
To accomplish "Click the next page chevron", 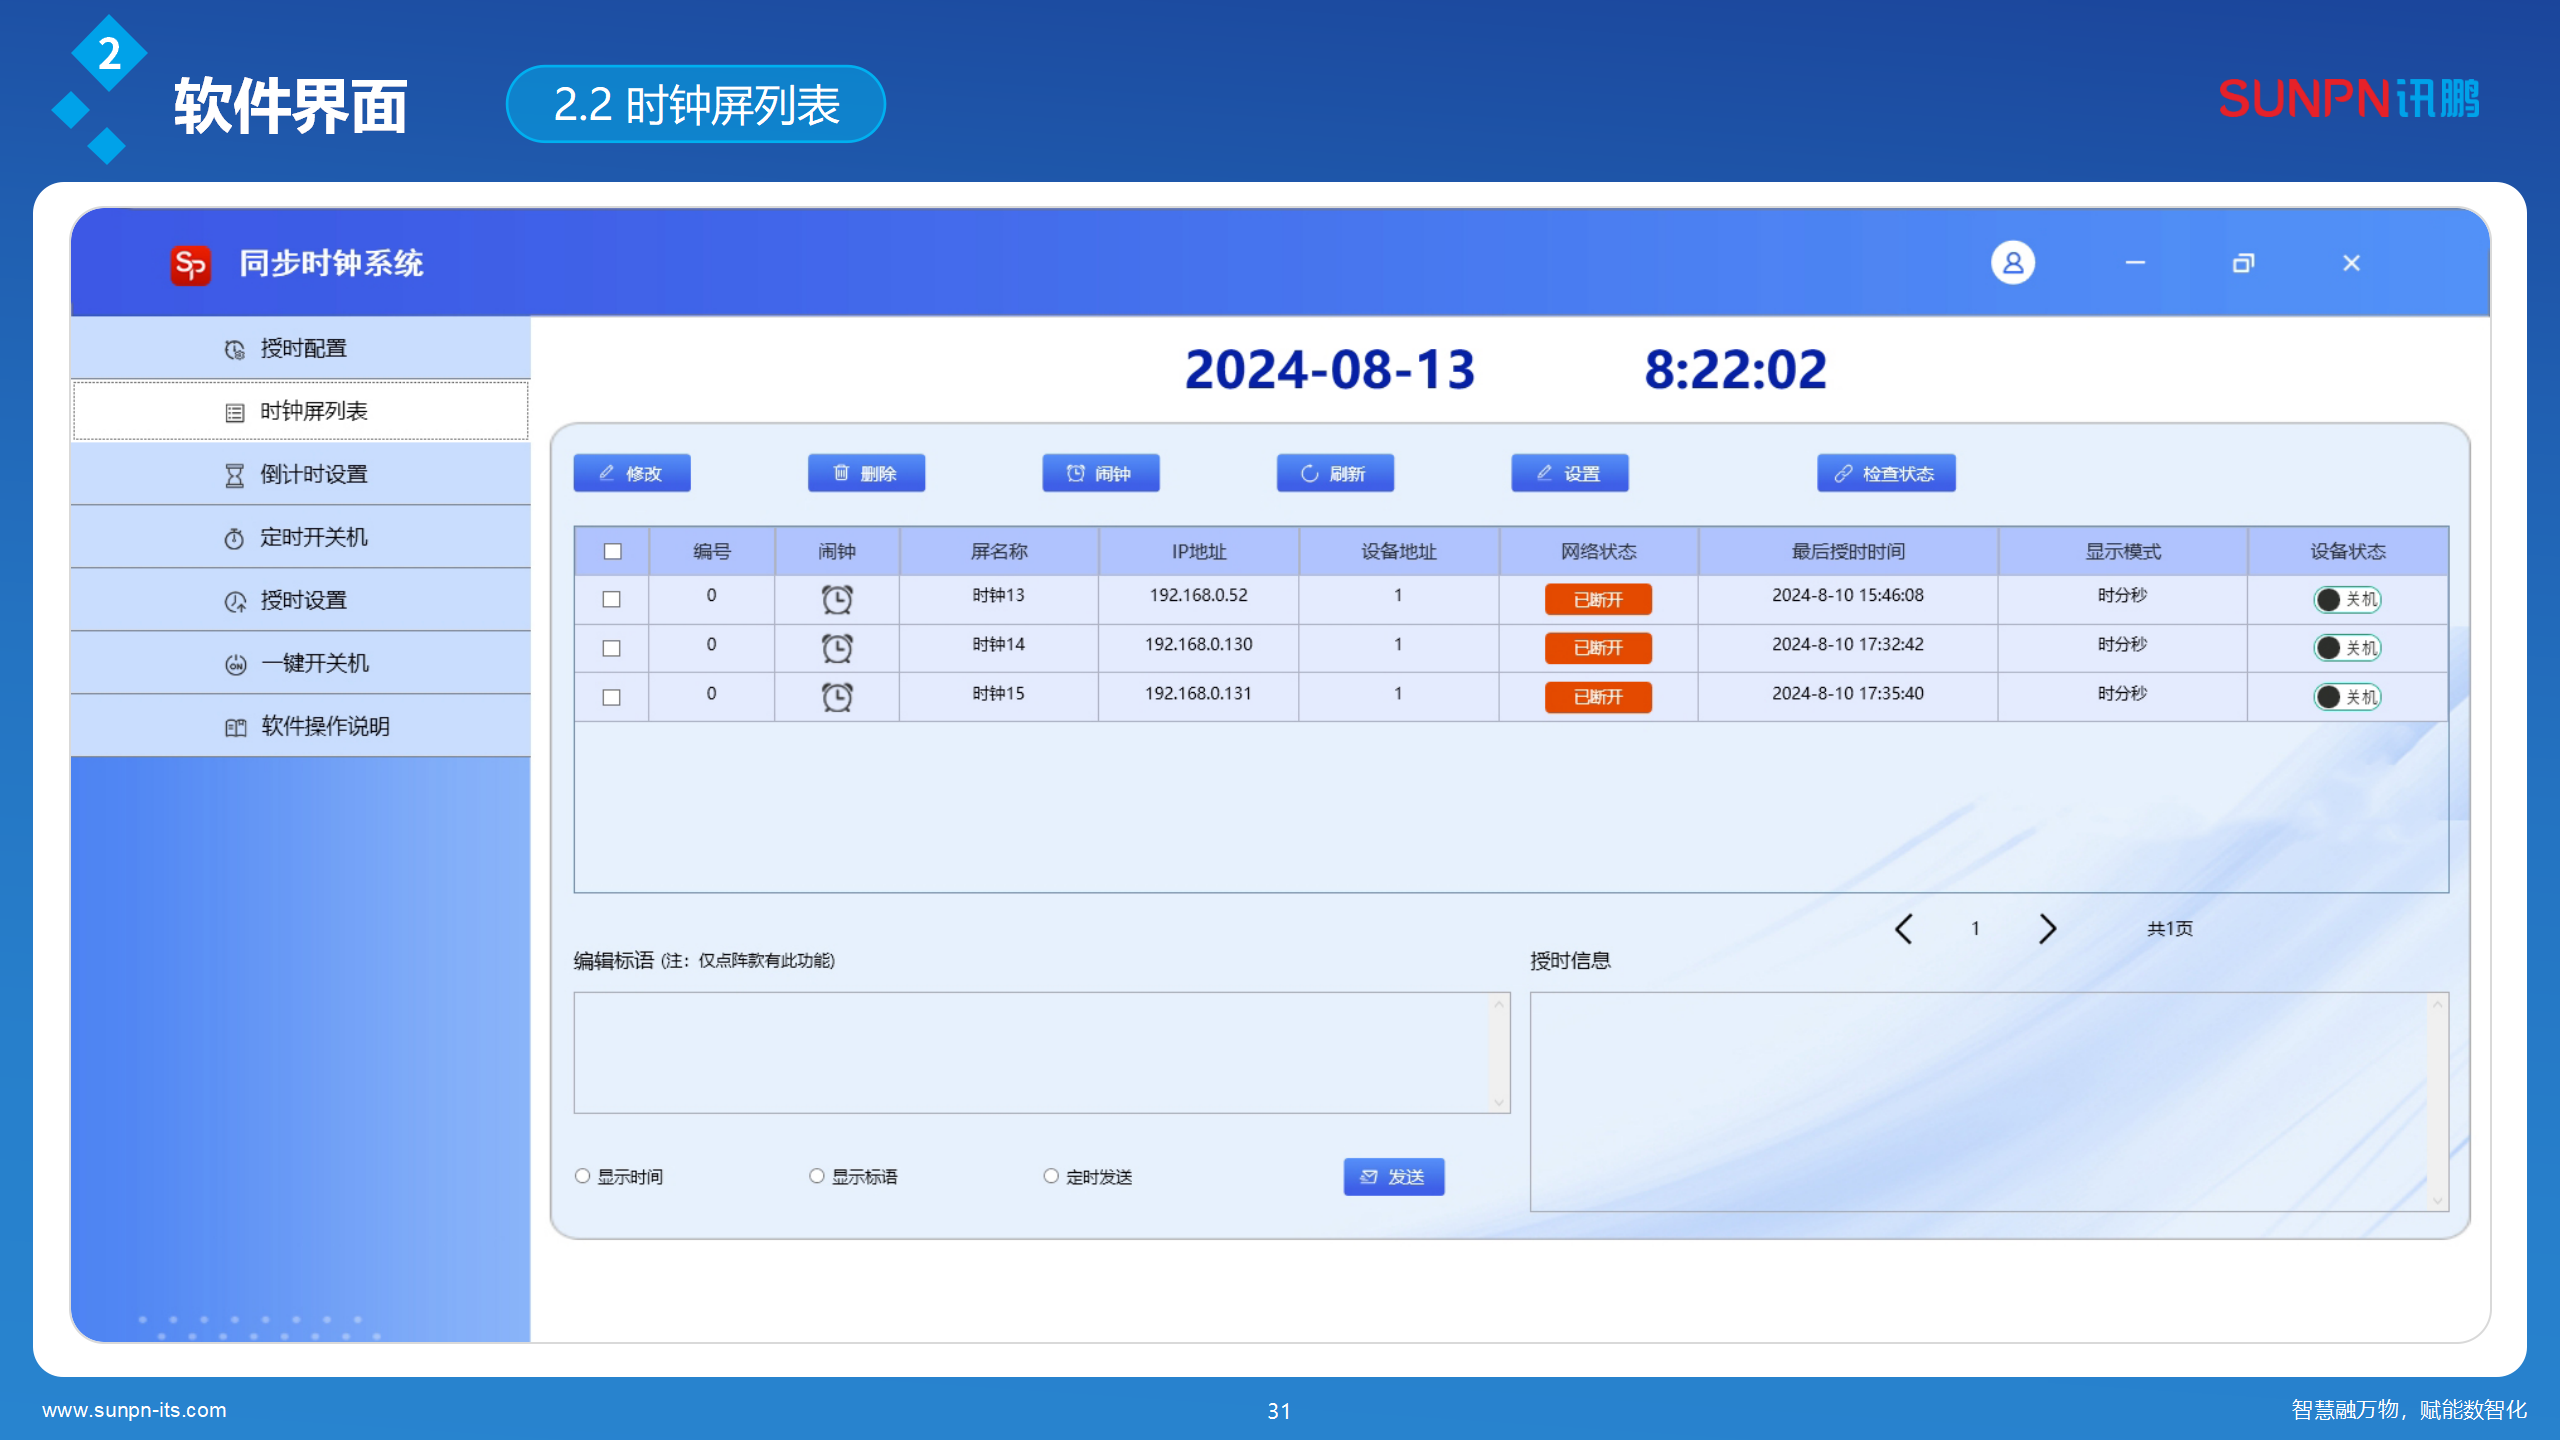I will (2047, 928).
